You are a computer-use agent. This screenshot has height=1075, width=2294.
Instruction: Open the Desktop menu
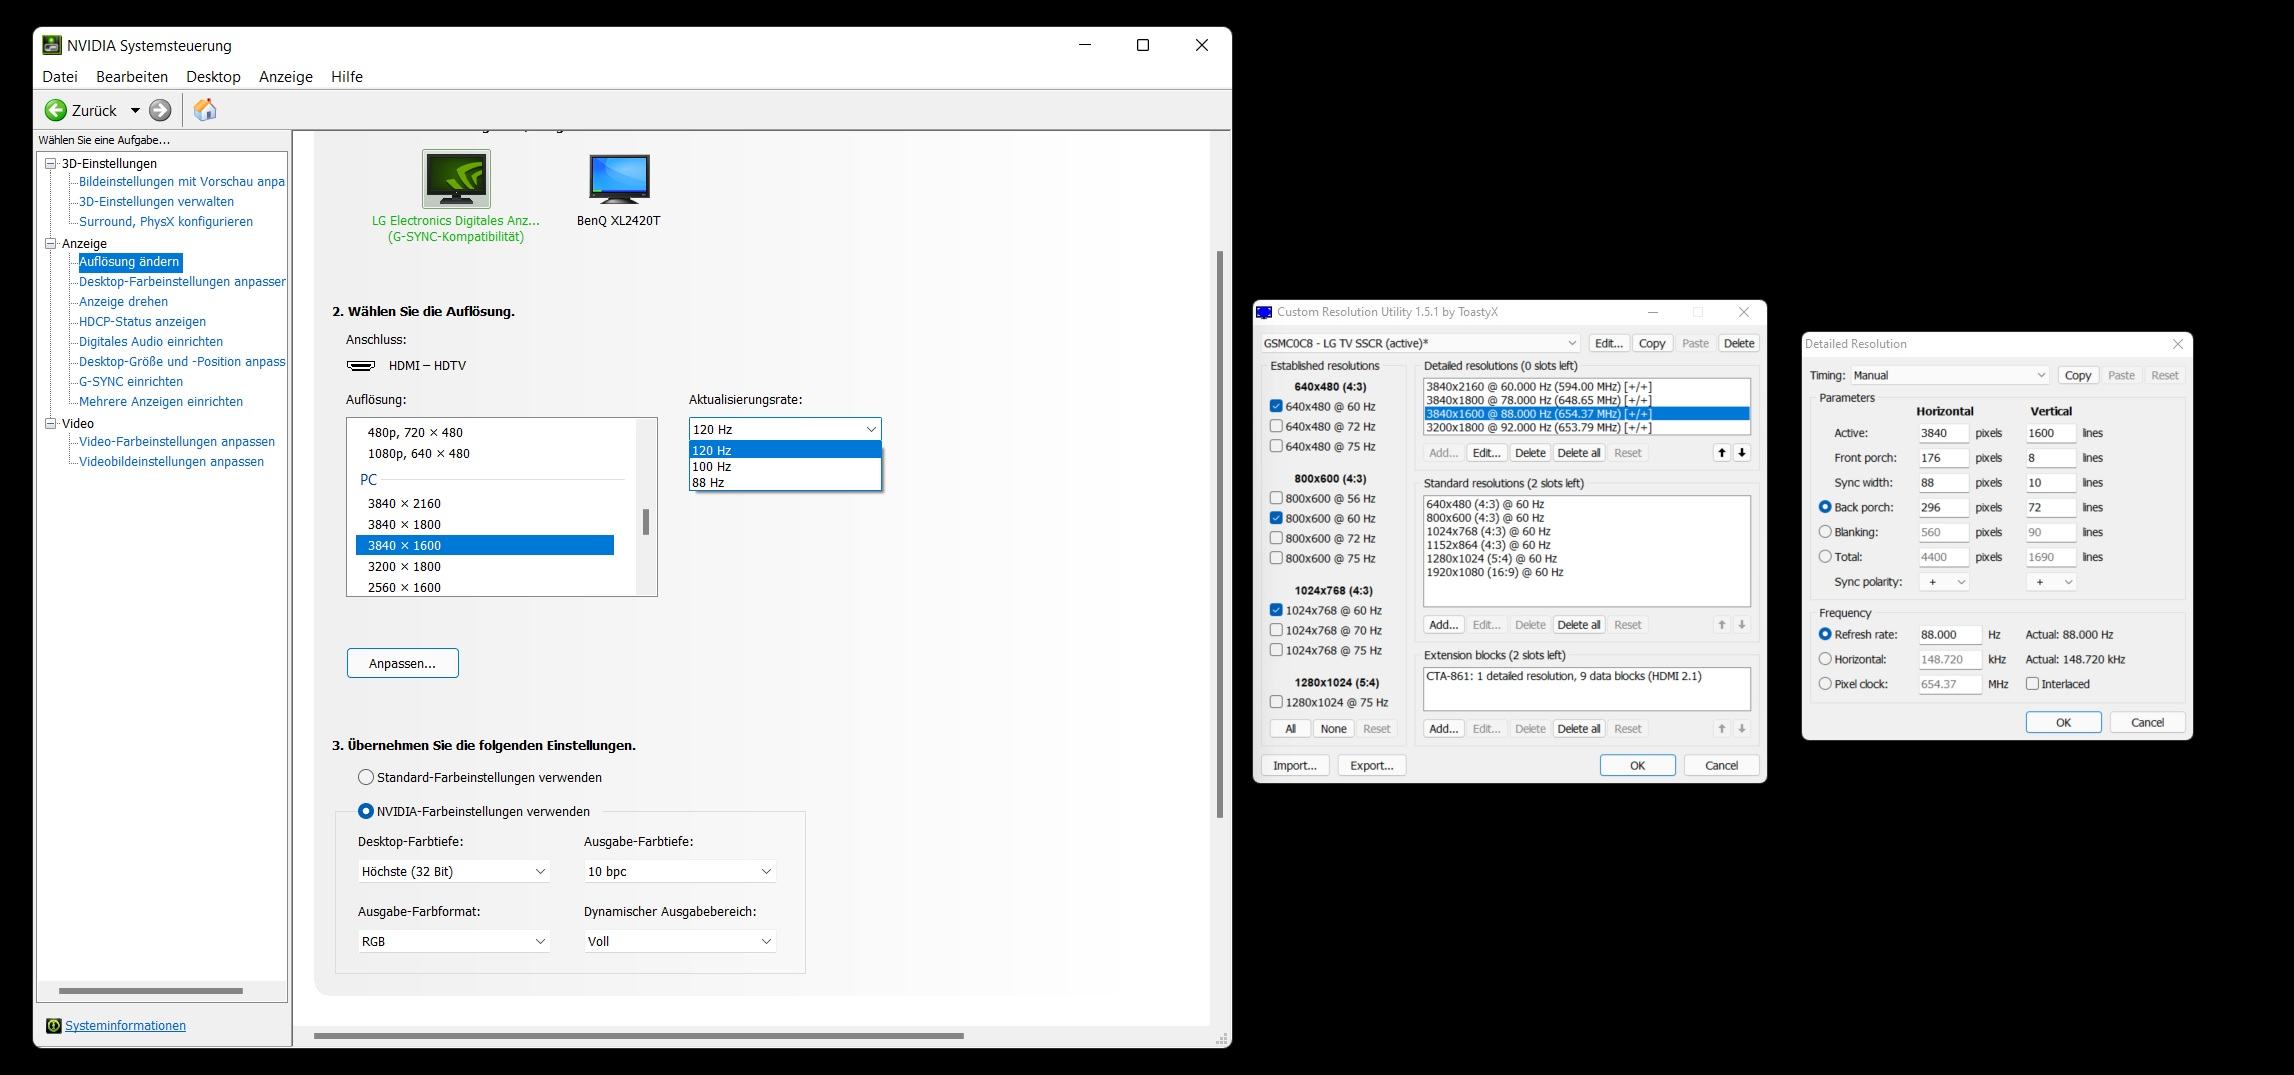(x=213, y=77)
